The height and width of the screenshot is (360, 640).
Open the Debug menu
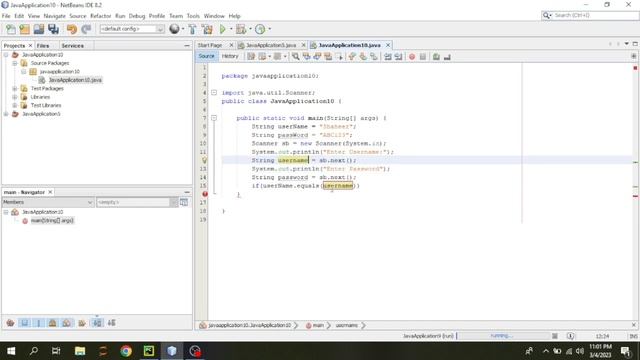point(137,16)
